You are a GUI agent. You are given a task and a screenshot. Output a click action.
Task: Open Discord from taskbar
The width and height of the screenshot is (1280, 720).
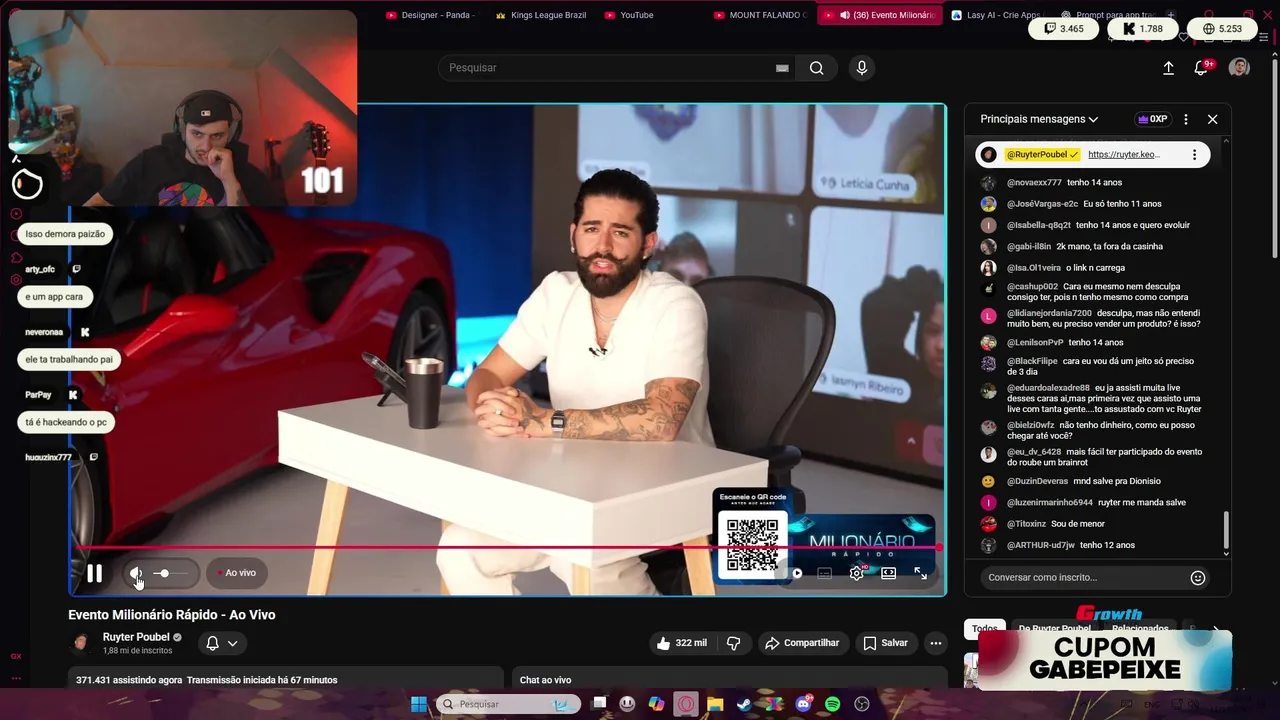[x=803, y=704]
